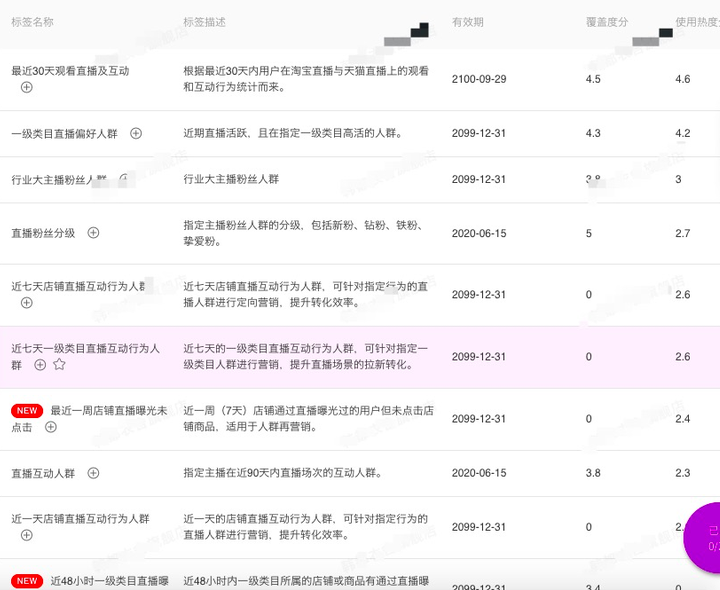This screenshot has height=590, width=720.
Task: Click description 近期直播活跃、且在指定一级类目高活的人群
Action: (293, 133)
